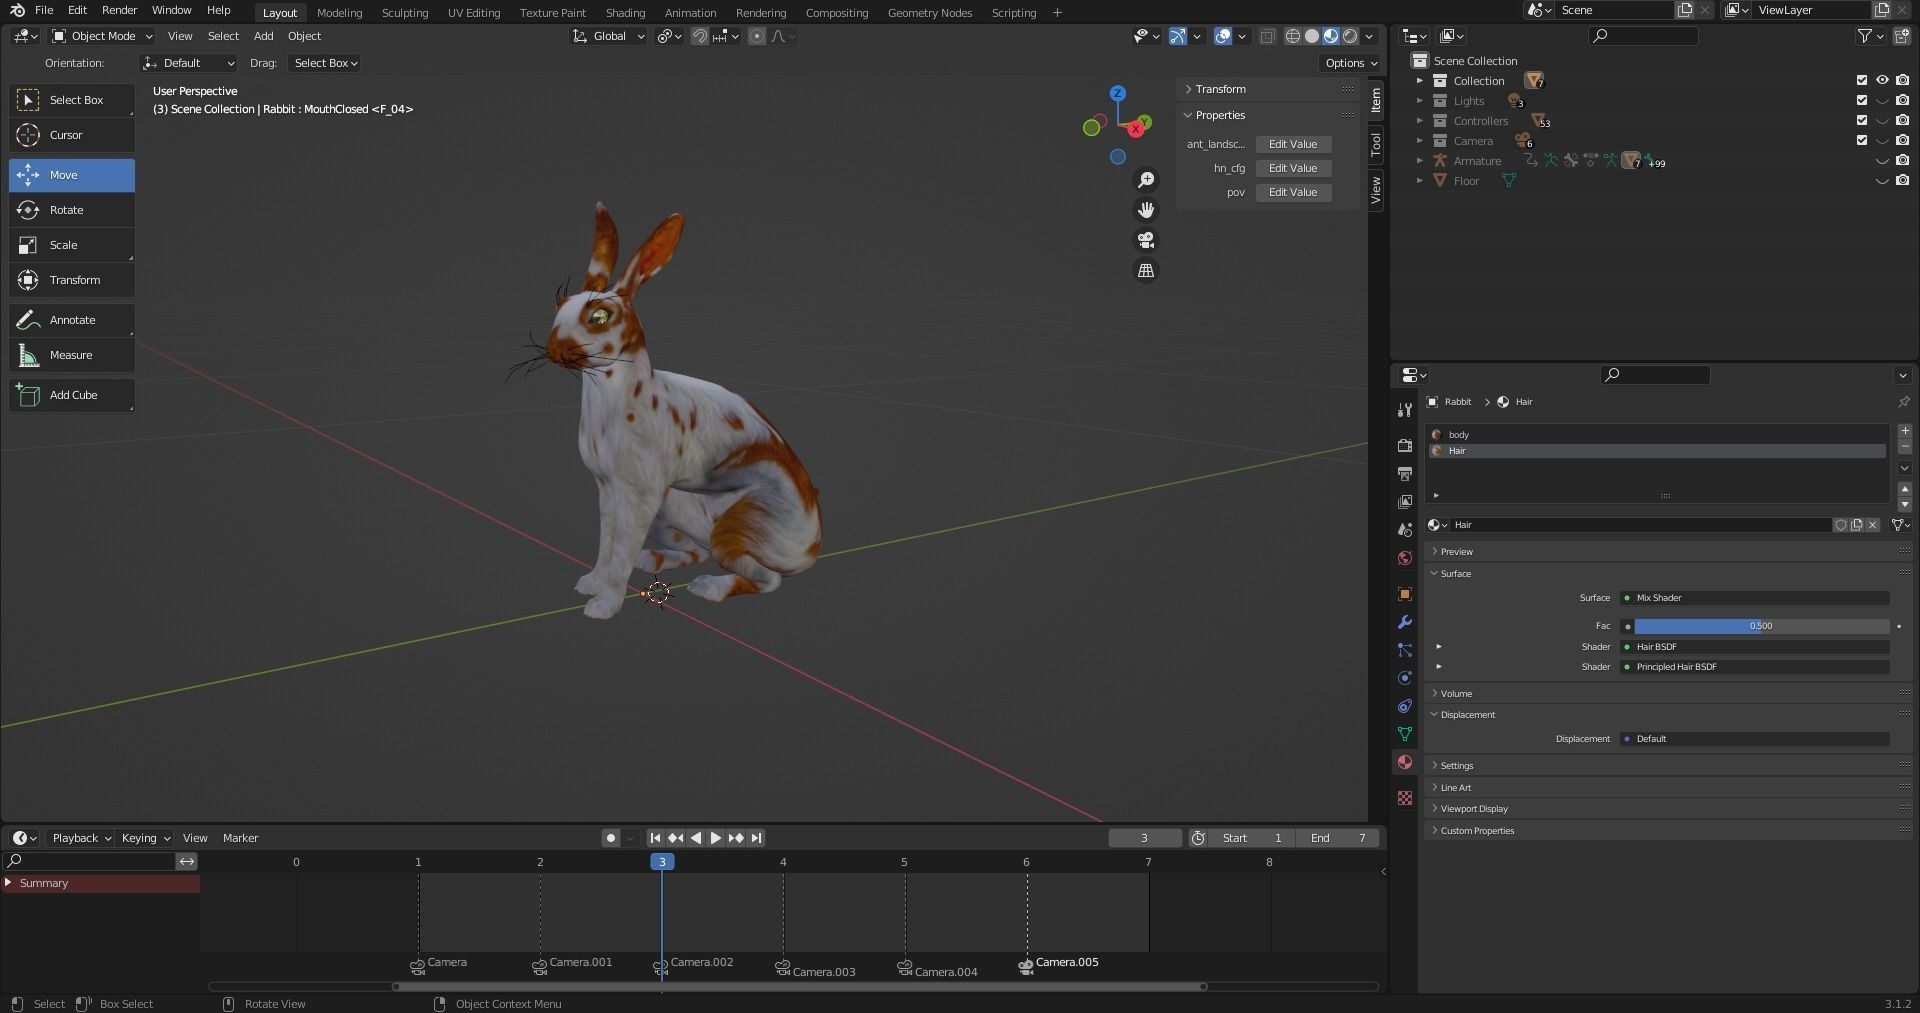Image resolution: width=1920 pixels, height=1013 pixels.
Task: Open Modifier properties wrench tab
Action: (1405, 622)
